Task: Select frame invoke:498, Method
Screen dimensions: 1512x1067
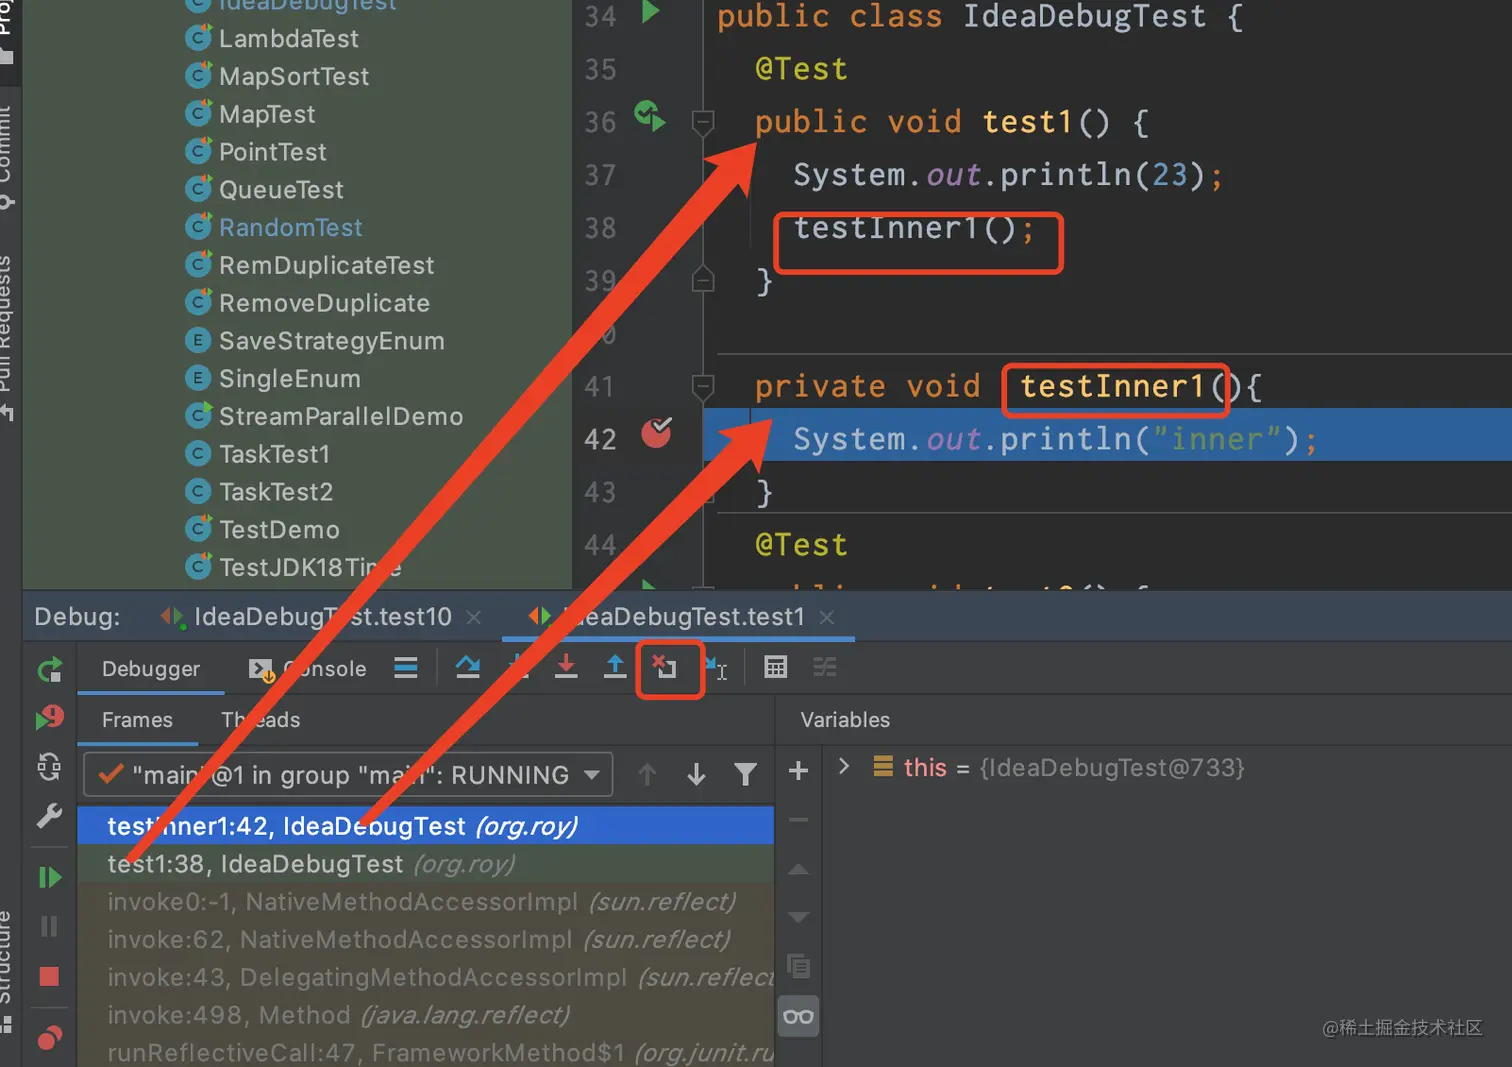Action: 426,1016
